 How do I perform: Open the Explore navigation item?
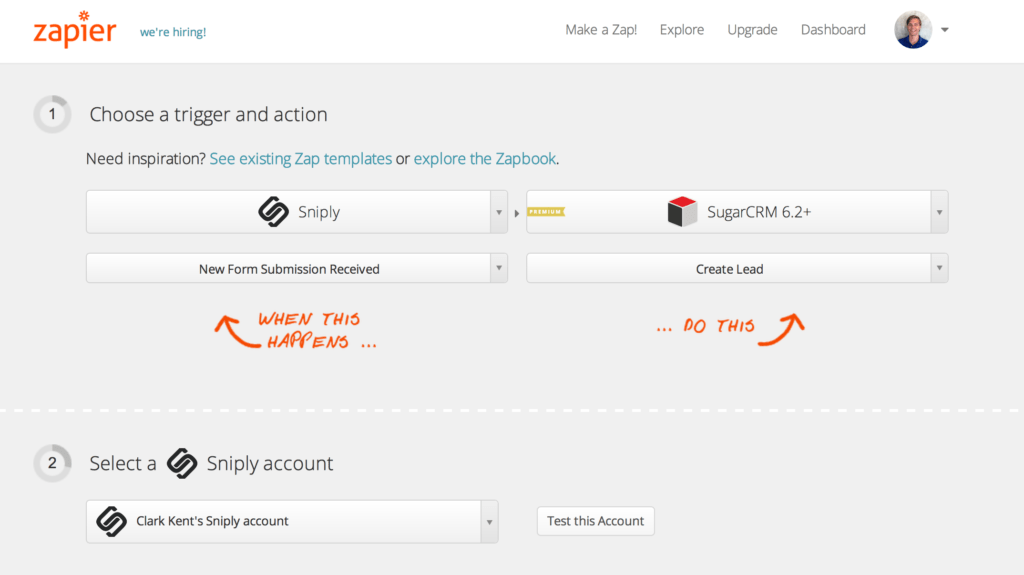(x=682, y=30)
